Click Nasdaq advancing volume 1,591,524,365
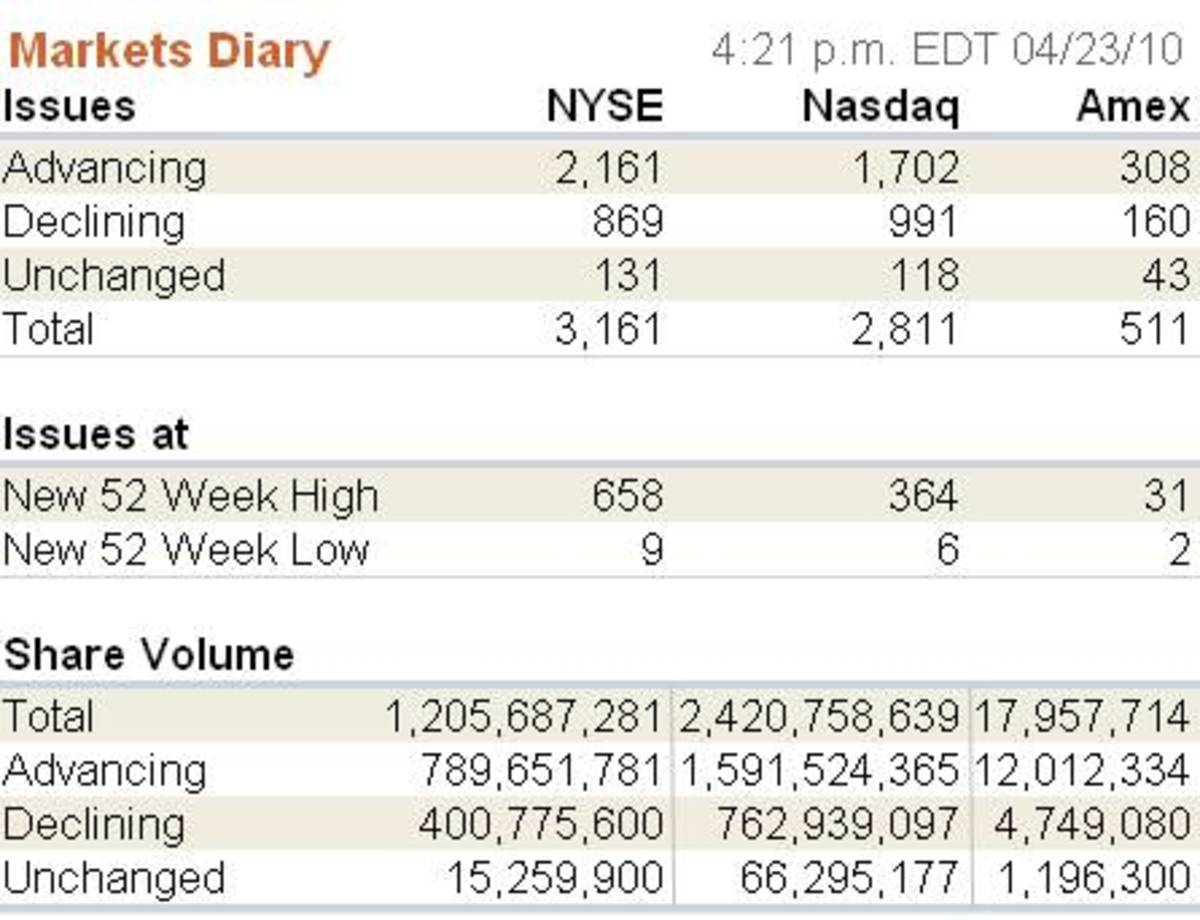The width and height of the screenshot is (1200, 920). tap(820, 771)
